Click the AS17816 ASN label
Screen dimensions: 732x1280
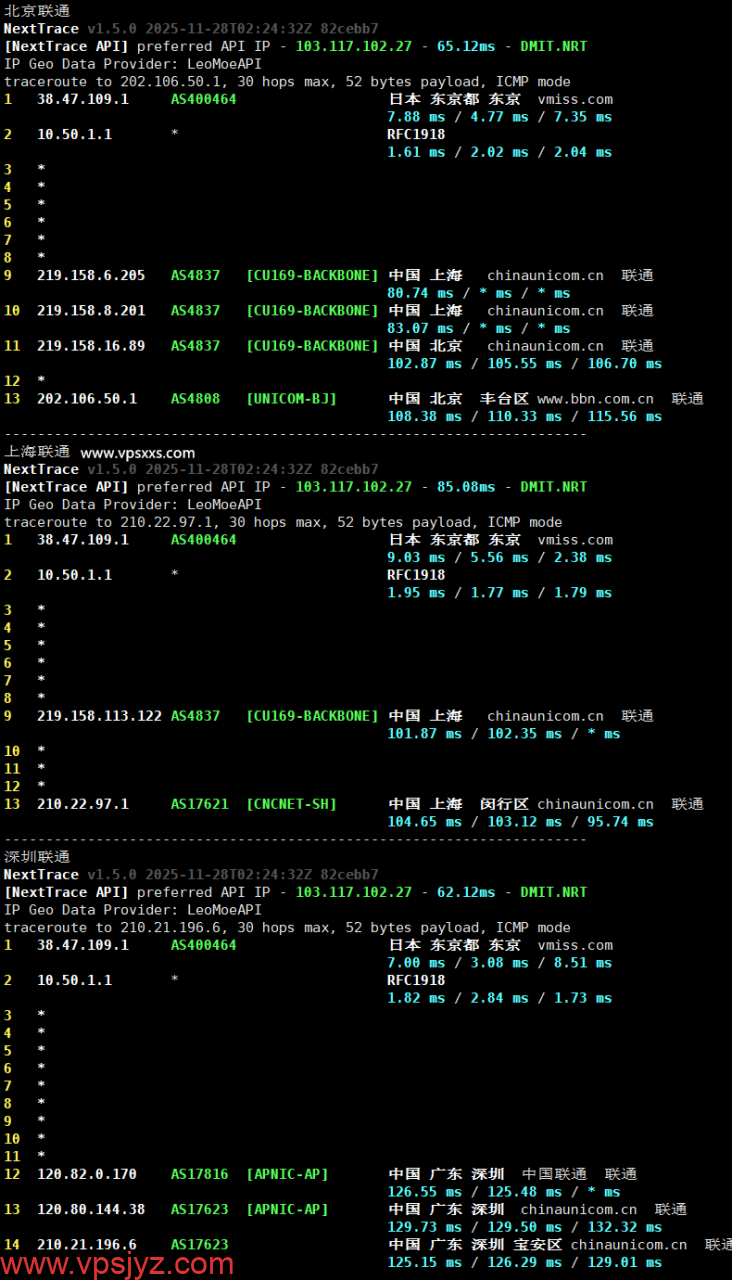tap(199, 1174)
